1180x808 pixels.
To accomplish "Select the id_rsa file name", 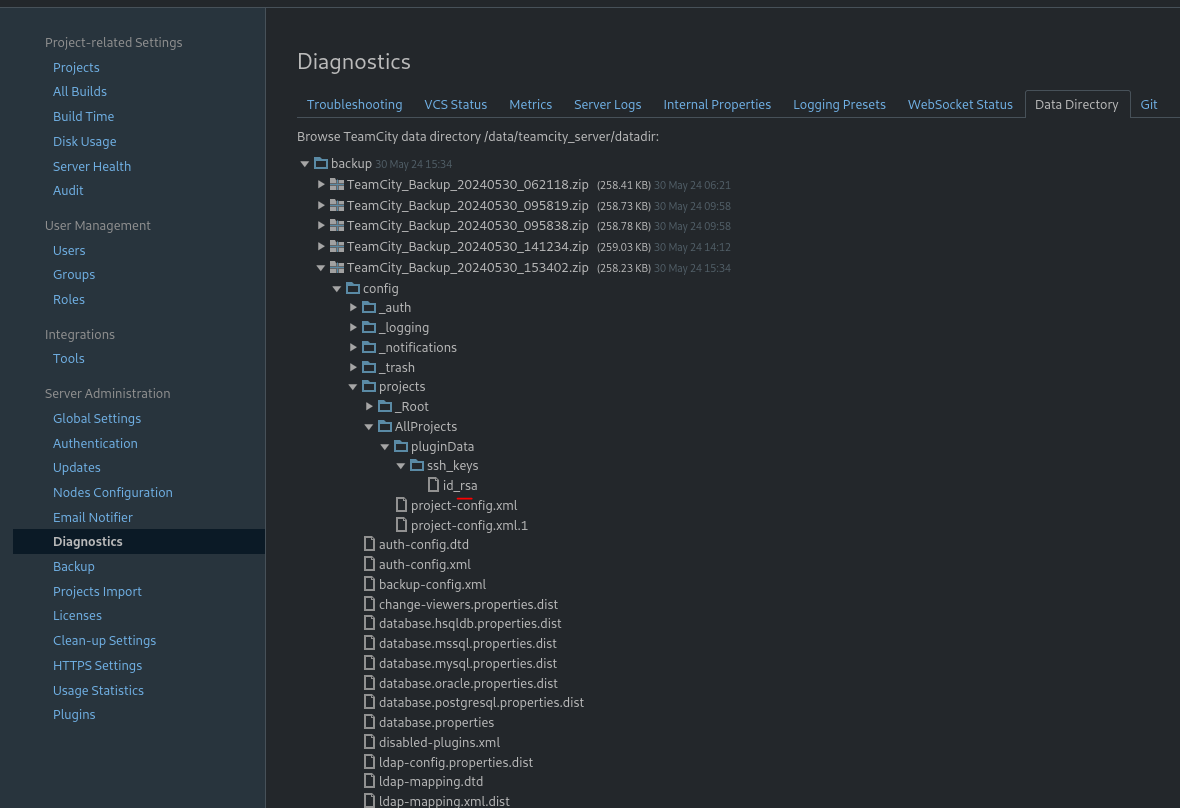I will (x=460, y=485).
